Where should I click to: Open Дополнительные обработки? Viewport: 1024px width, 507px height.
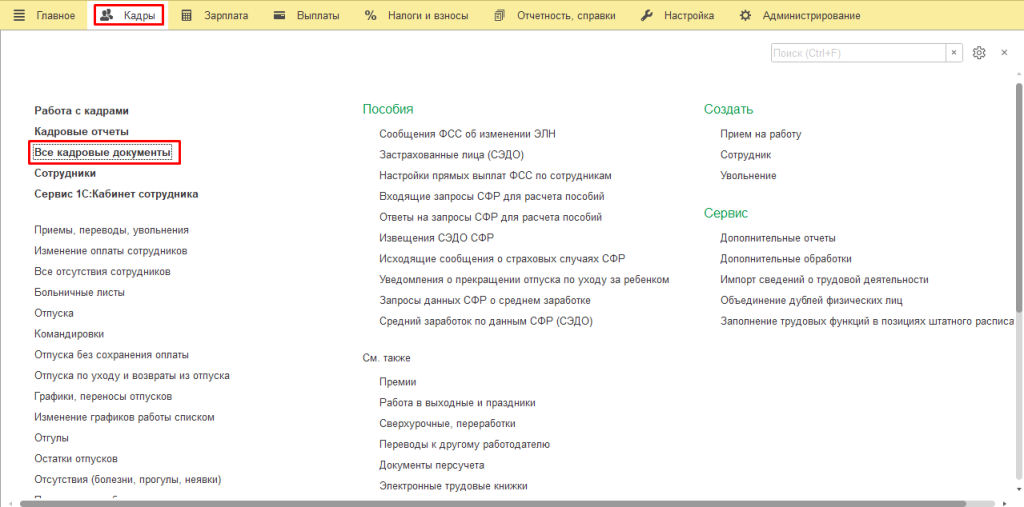point(786,259)
